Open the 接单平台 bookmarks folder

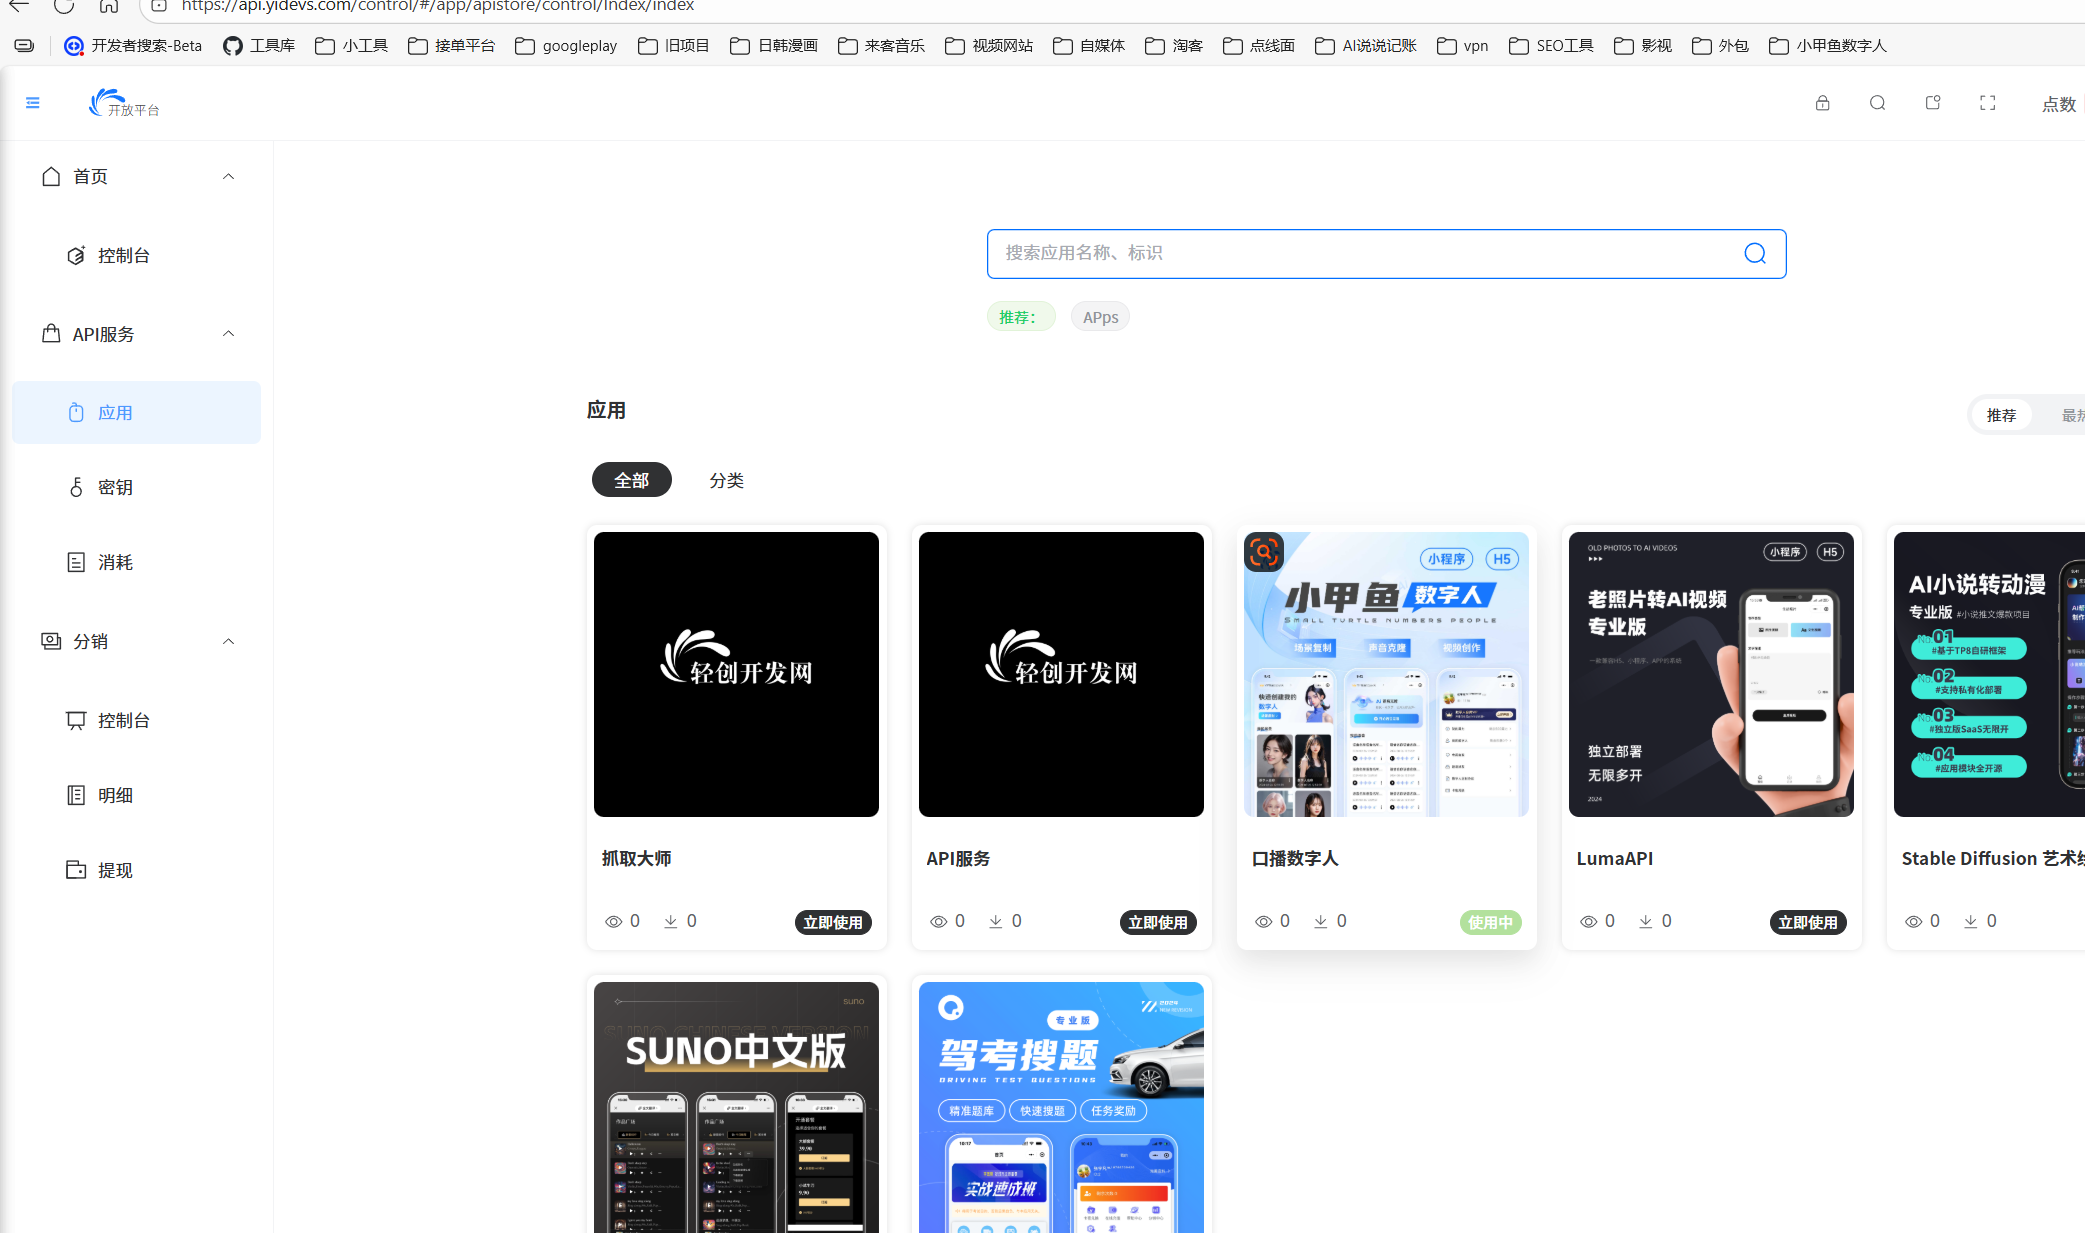(x=451, y=46)
